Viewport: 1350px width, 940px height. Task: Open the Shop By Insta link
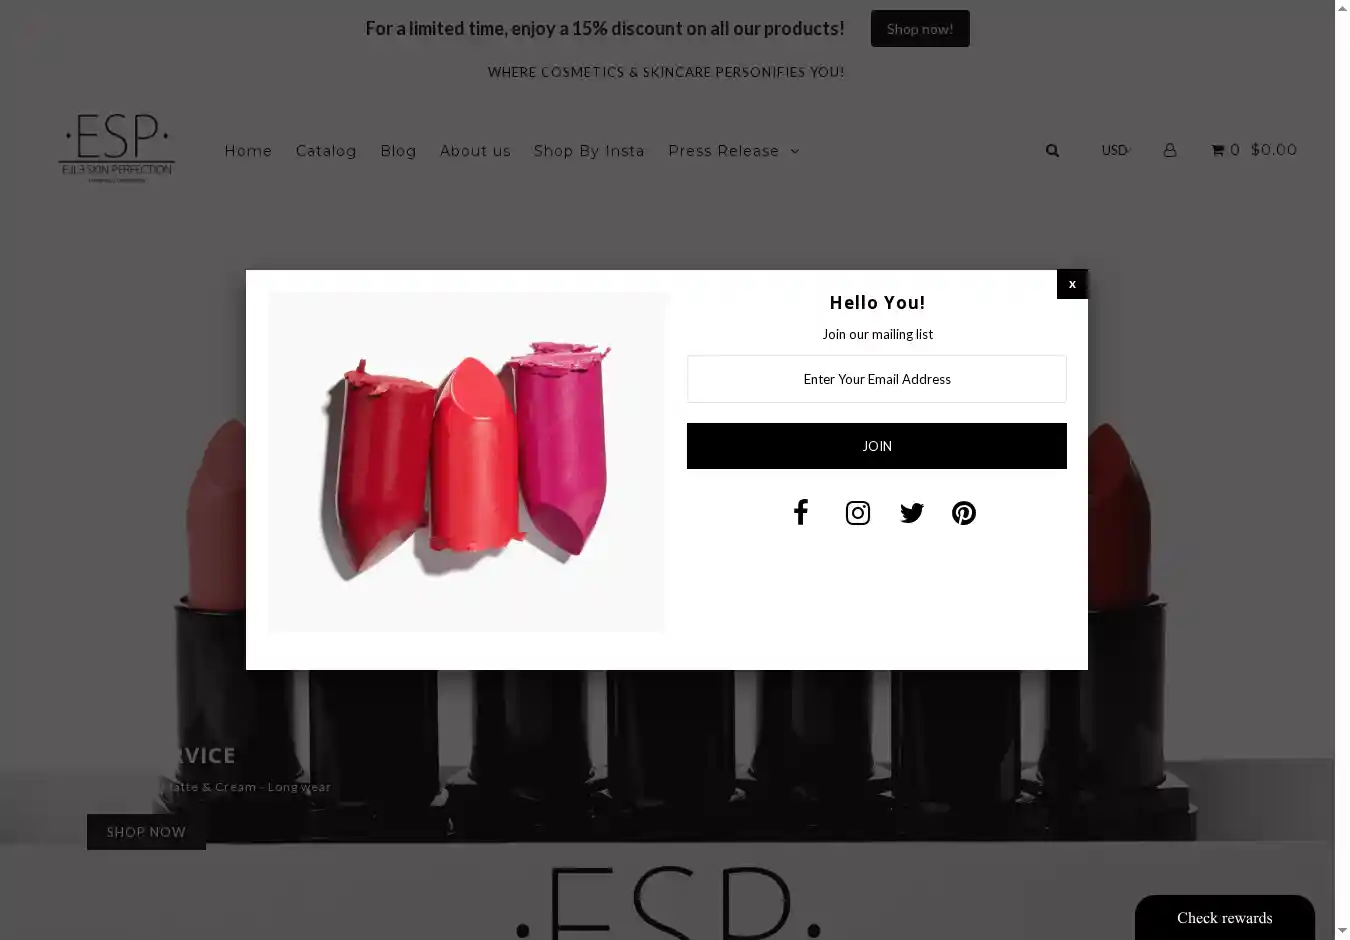coord(589,151)
